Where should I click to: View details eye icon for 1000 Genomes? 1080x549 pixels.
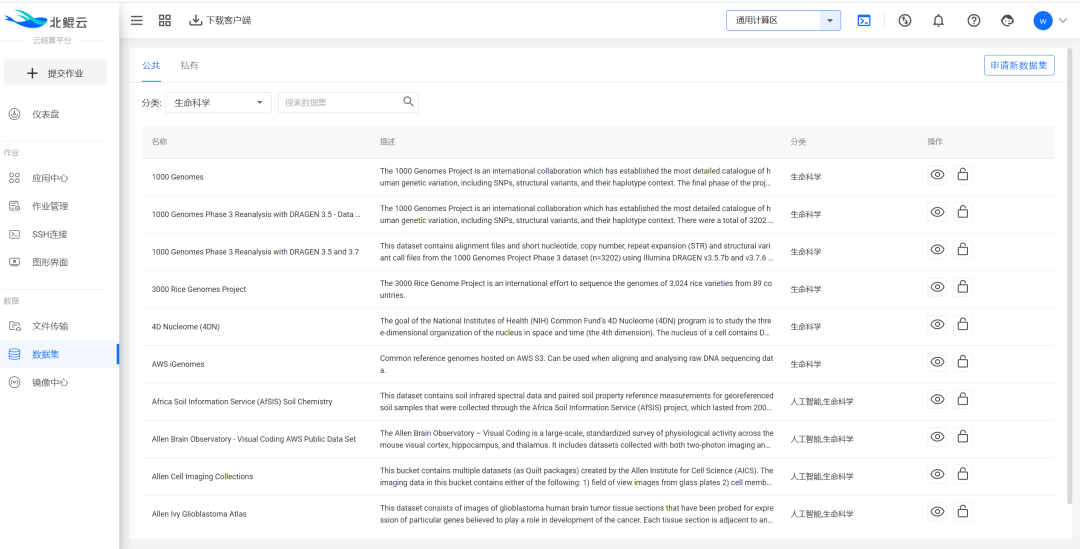coord(937,175)
